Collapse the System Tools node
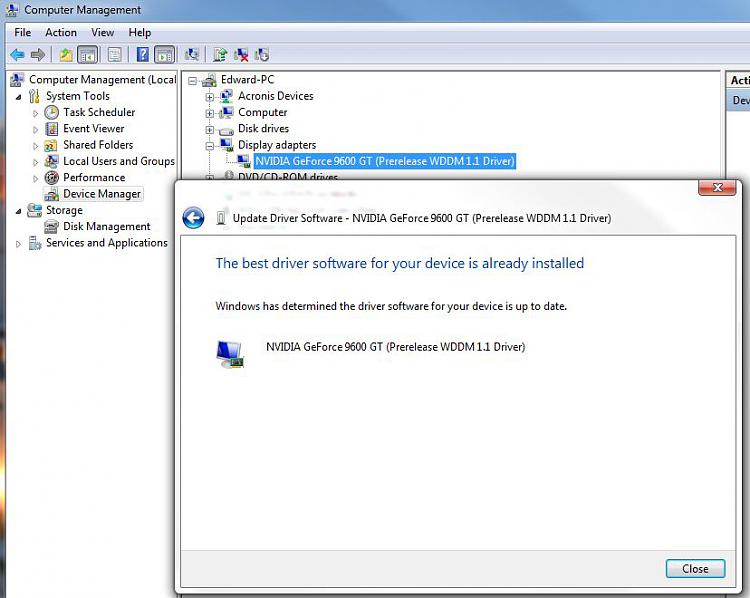Viewport: 750px width, 598px height. pos(18,97)
